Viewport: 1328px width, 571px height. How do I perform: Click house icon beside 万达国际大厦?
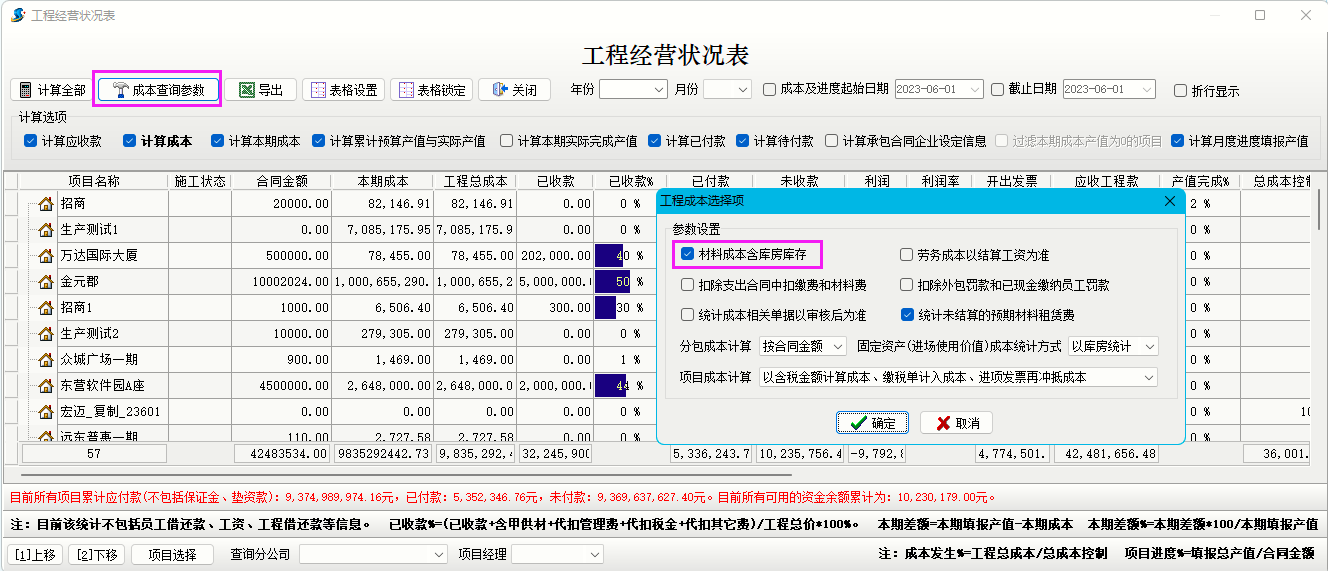click(x=46, y=256)
